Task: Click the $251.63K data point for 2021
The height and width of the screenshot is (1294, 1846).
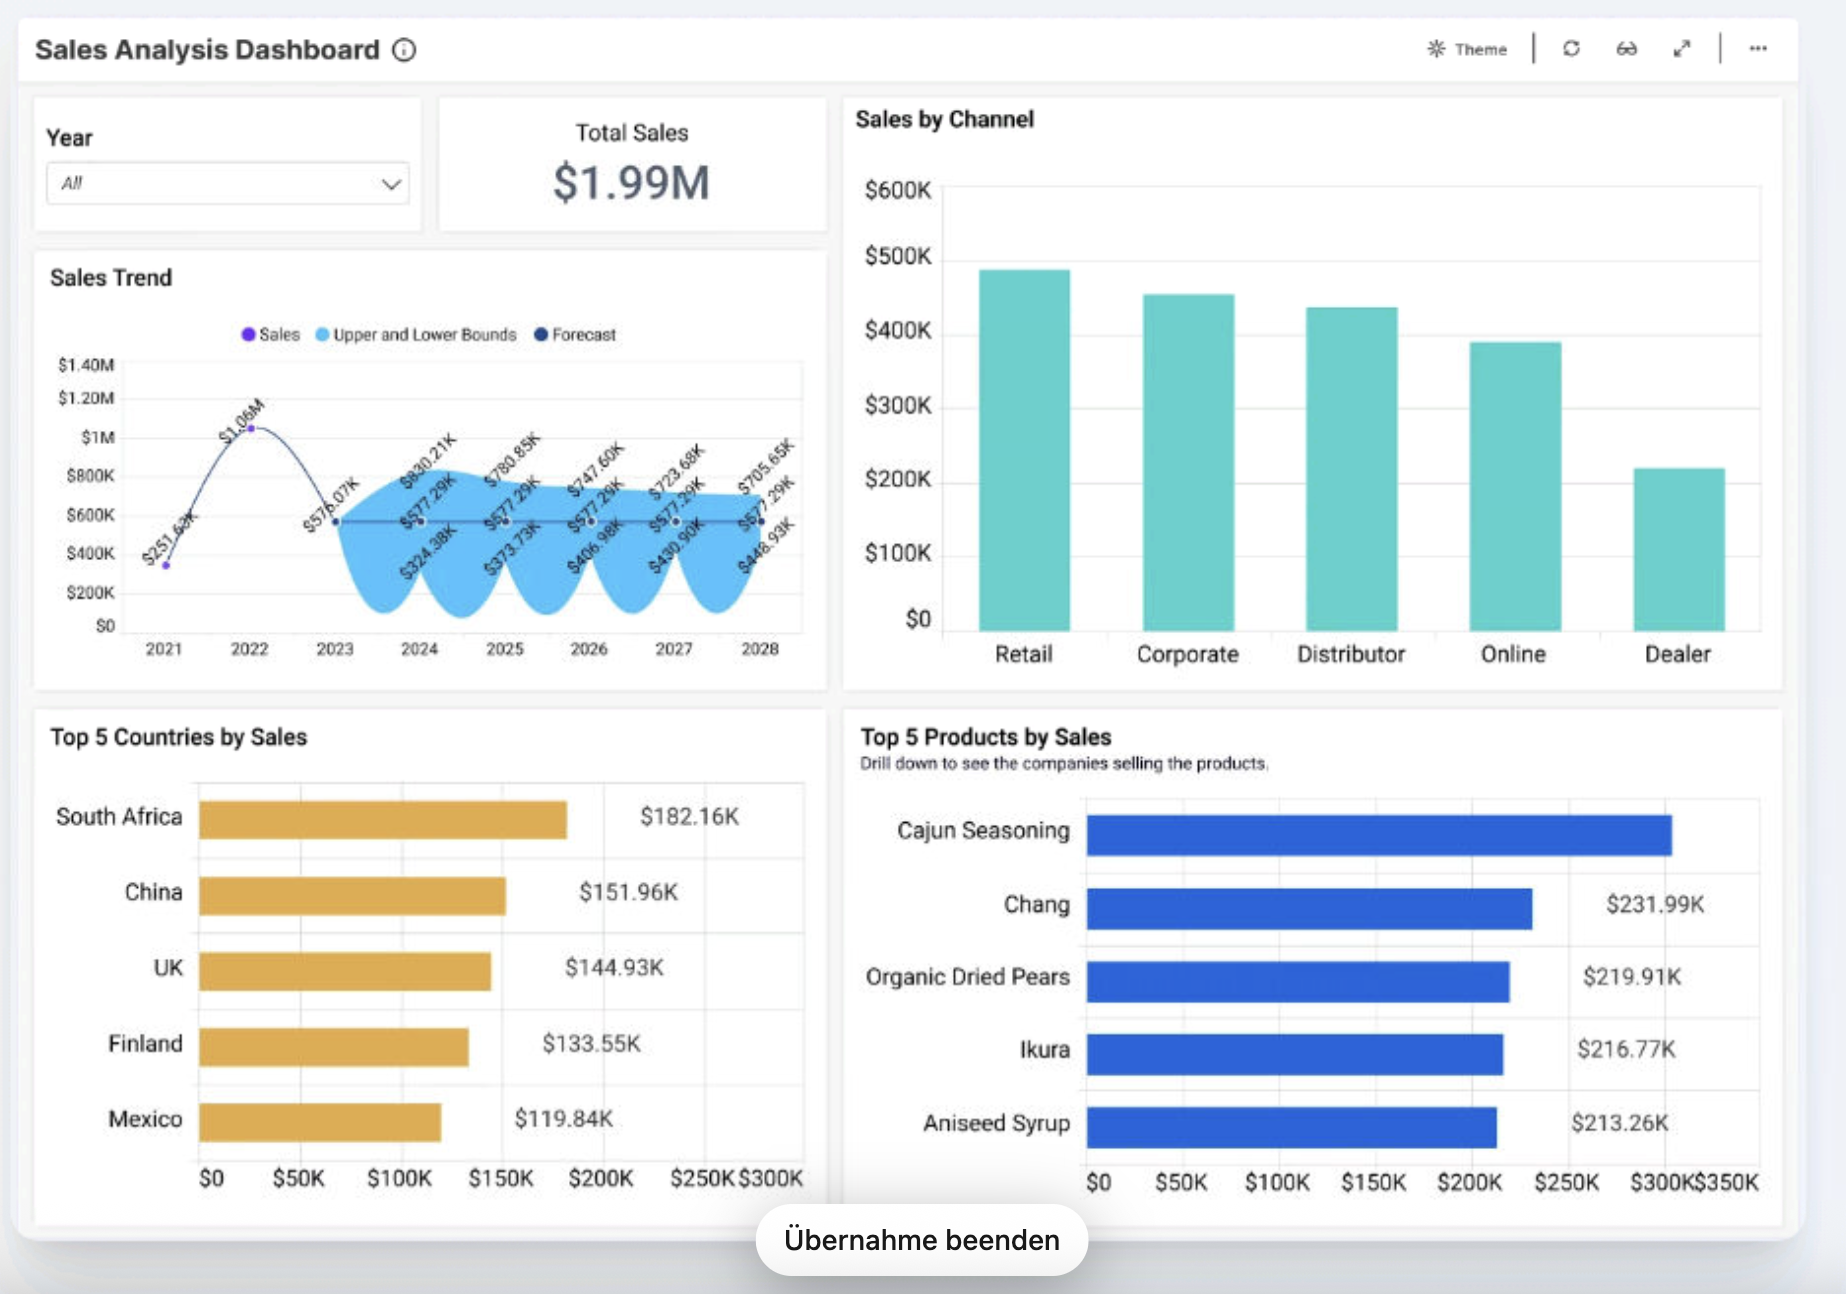Action: [166, 566]
